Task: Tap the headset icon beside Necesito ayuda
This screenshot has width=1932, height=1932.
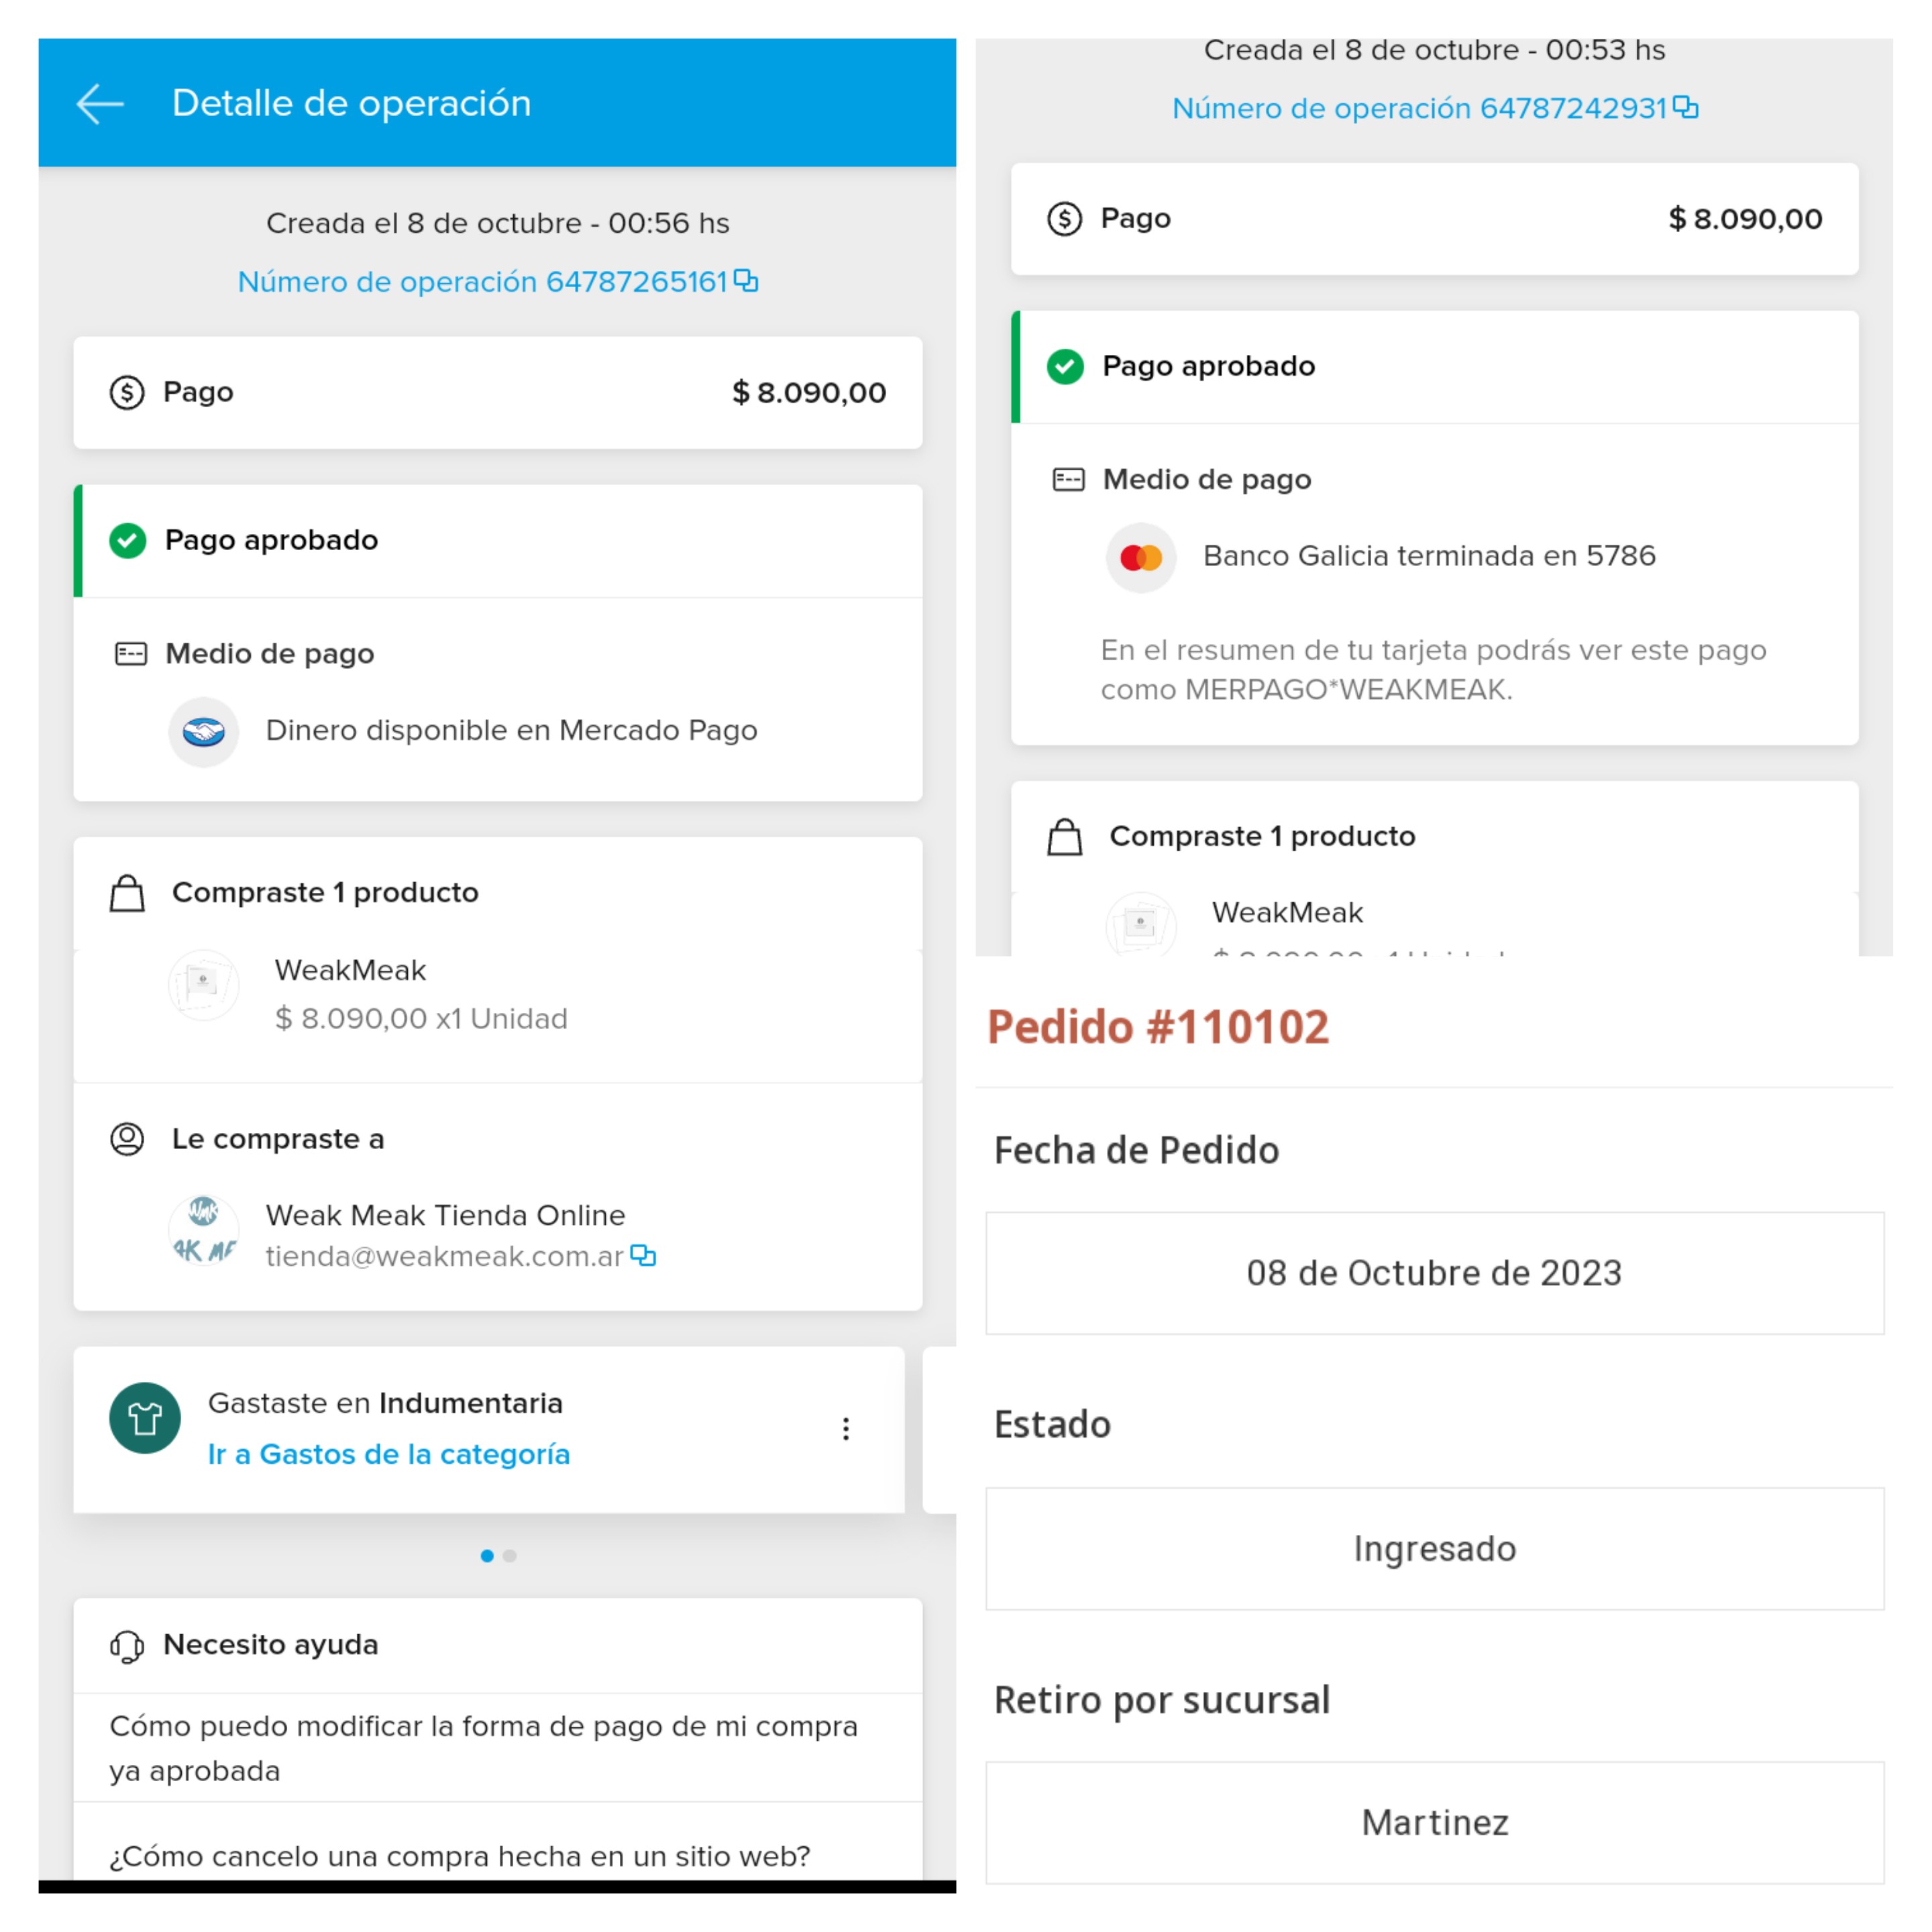Action: click(x=127, y=1646)
